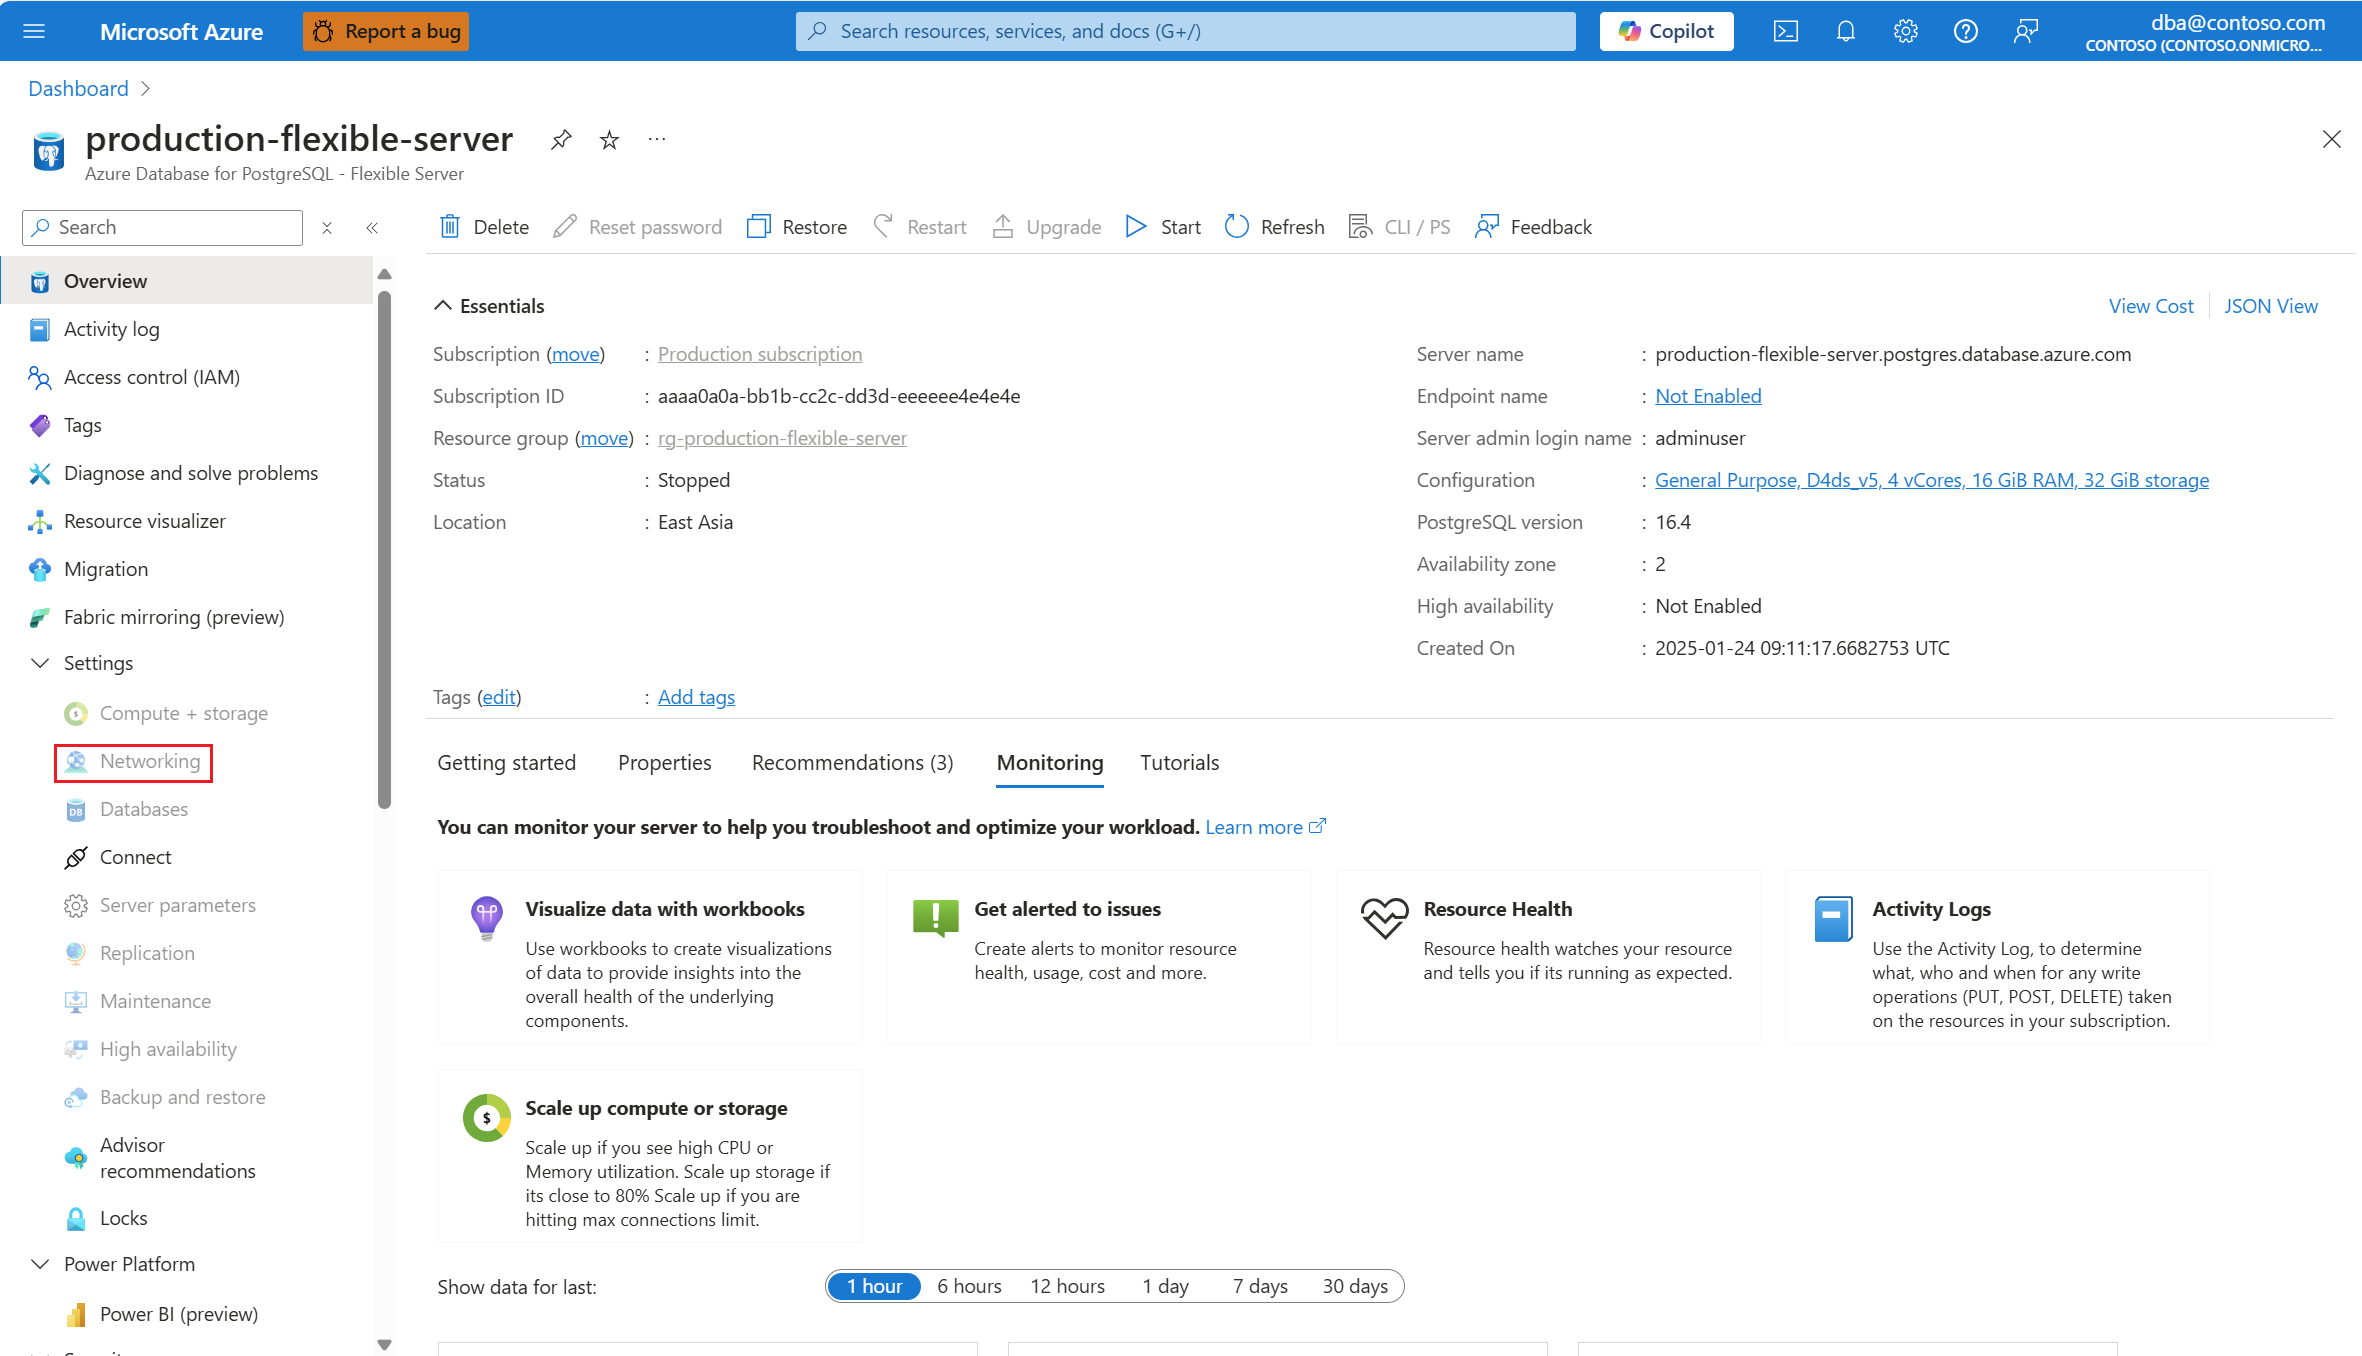Open the JSON View link

pos(2270,306)
